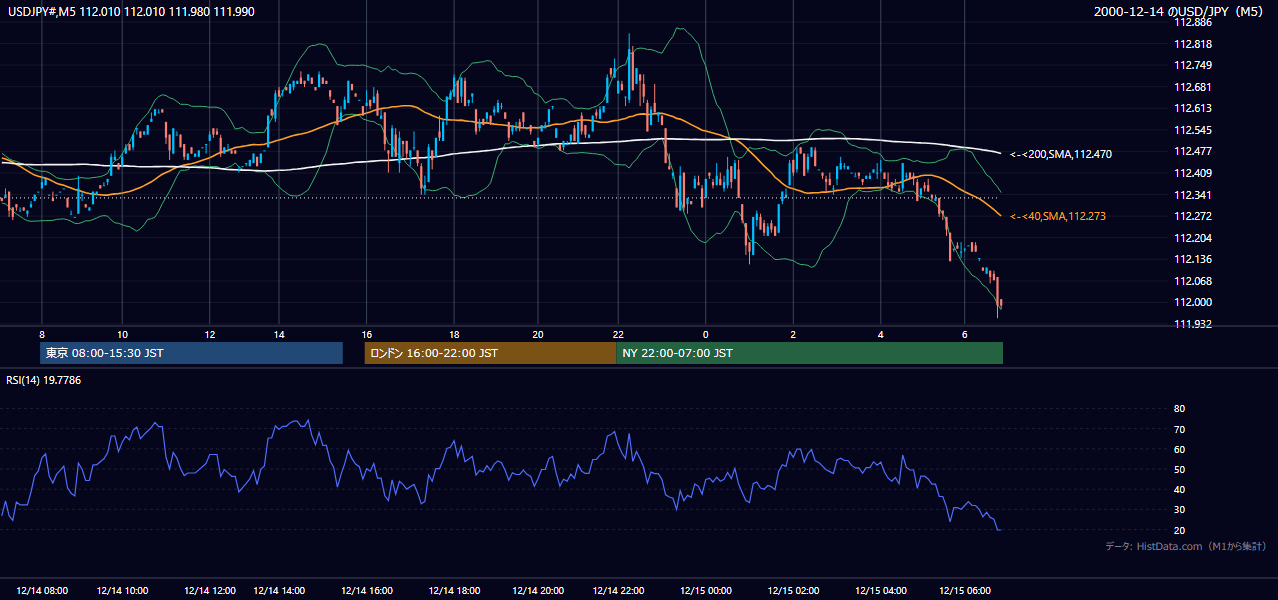Click the 12/15 04:00 time label
1278x600 pixels.
click(880, 590)
